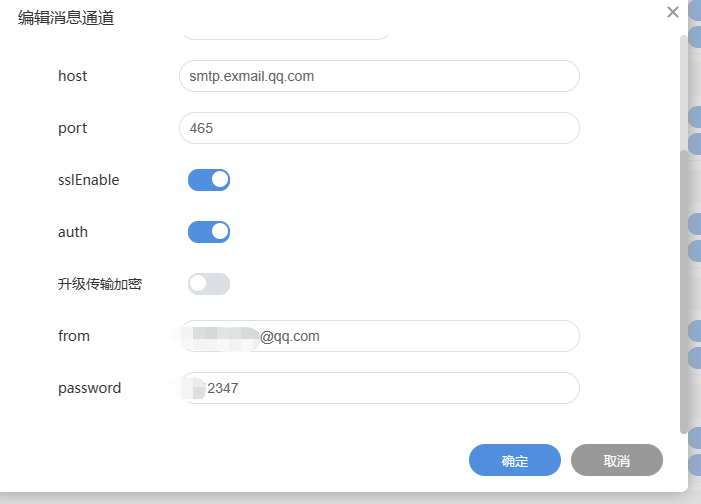Click the 编辑消息通道 dialog title
This screenshot has height=504, width=701.
[x=66, y=17]
